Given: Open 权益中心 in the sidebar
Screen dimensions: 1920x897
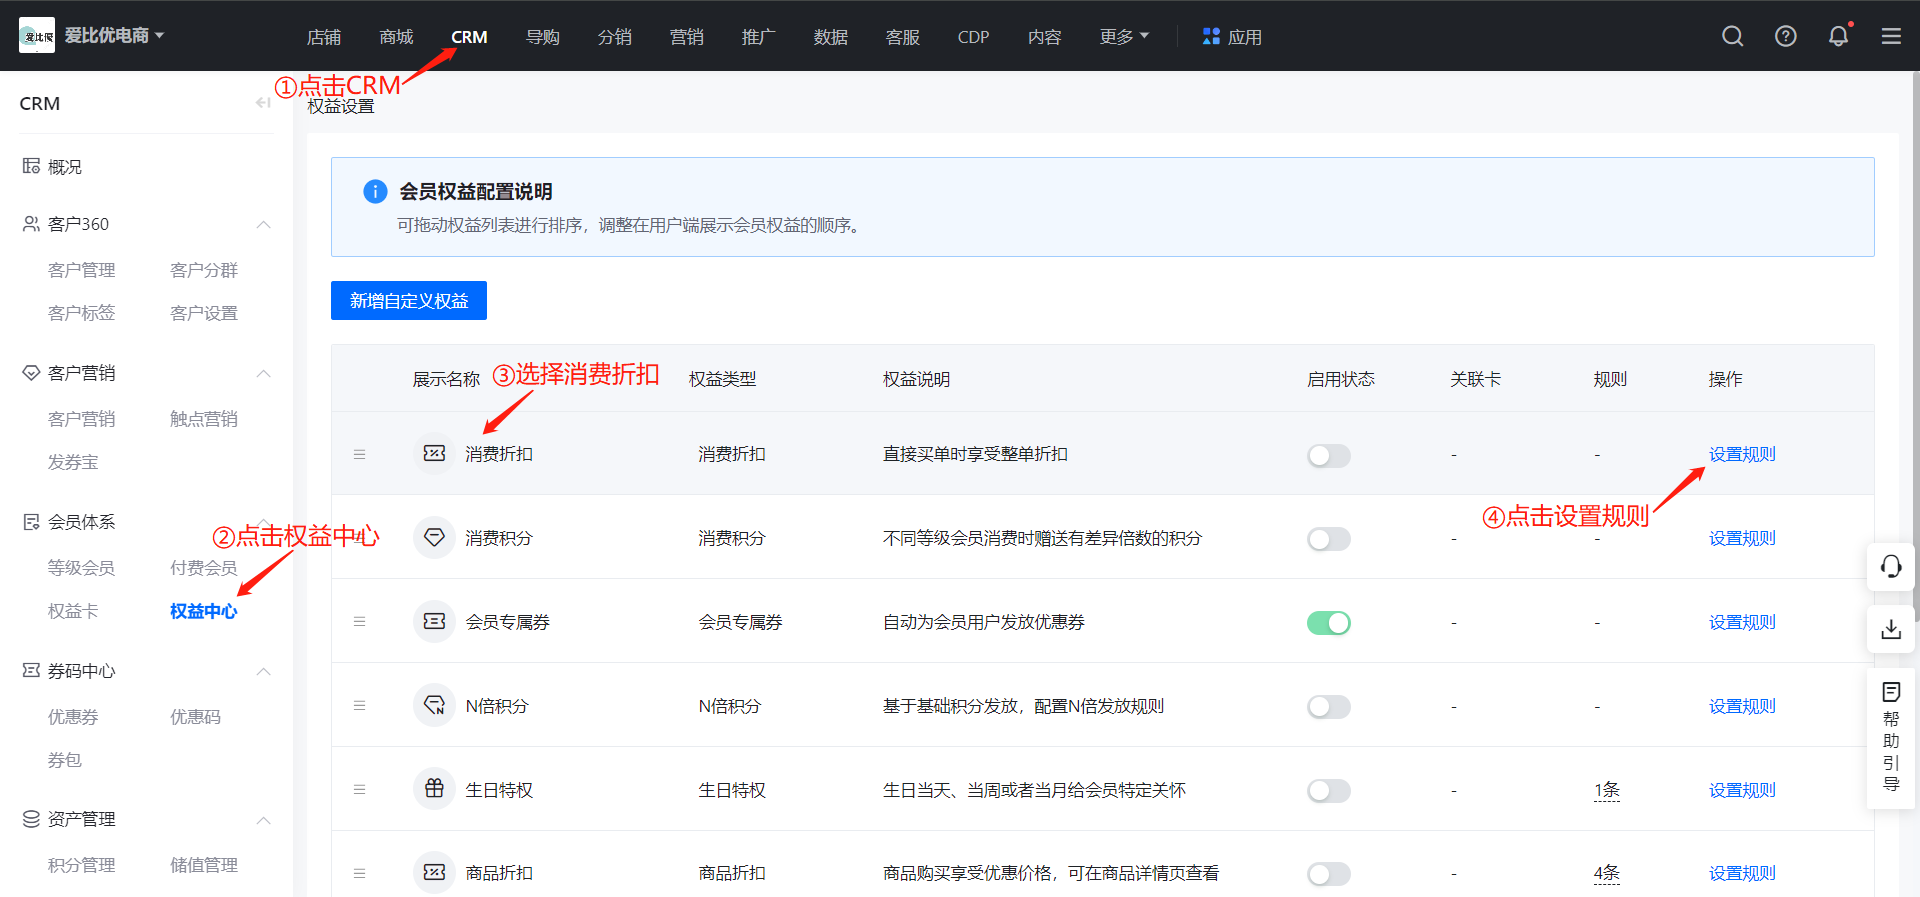Looking at the screenshot, I should pyautogui.click(x=203, y=611).
